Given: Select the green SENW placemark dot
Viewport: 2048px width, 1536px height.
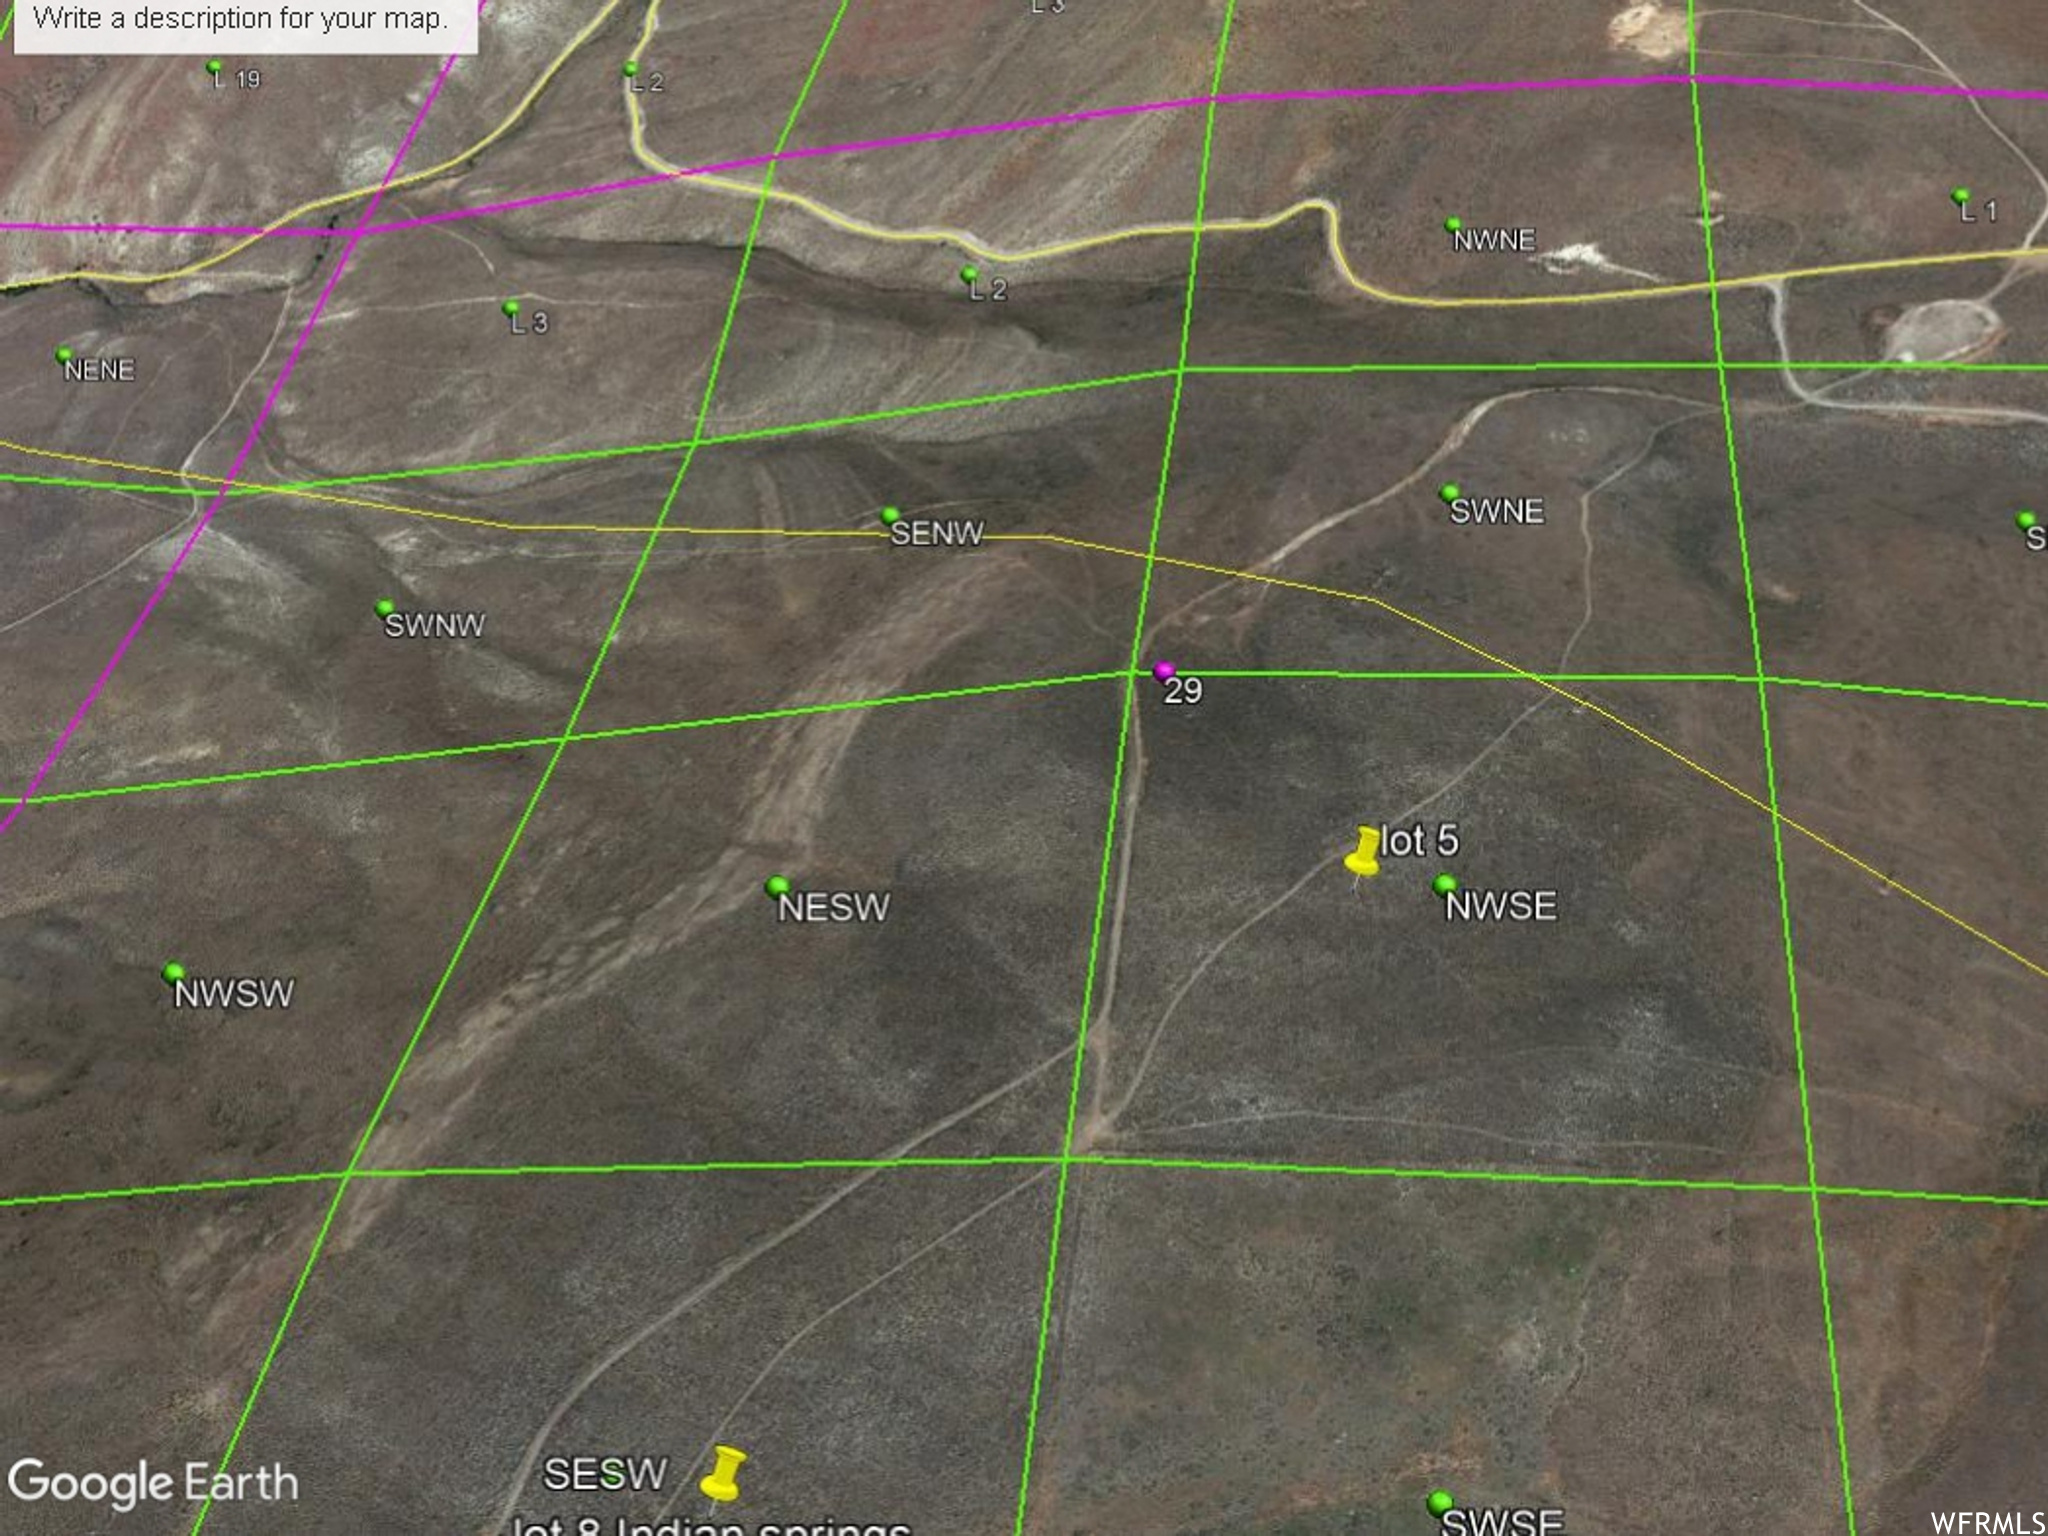Looking at the screenshot, I should pyautogui.click(x=890, y=515).
